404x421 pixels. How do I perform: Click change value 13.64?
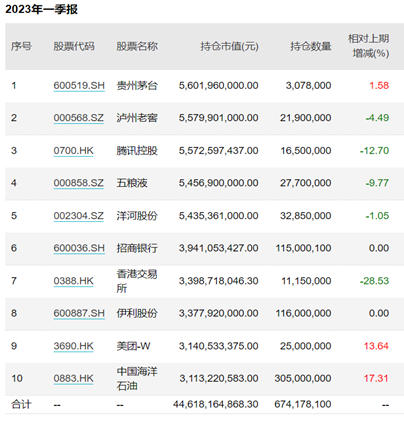click(x=376, y=346)
